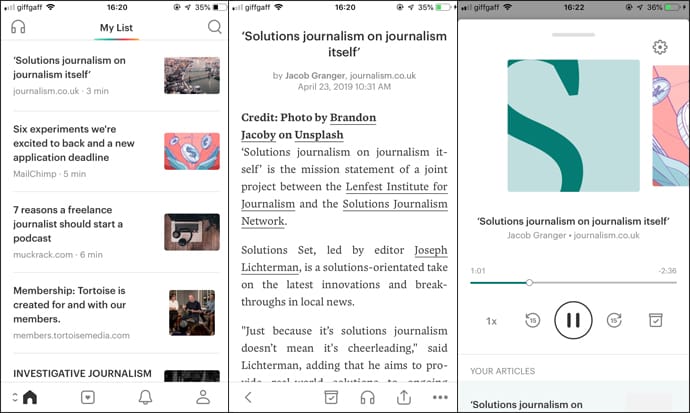The width and height of the screenshot is (690, 413).
Task: Open Lenfest Institute for Journalism link
Action: (x=344, y=195)
